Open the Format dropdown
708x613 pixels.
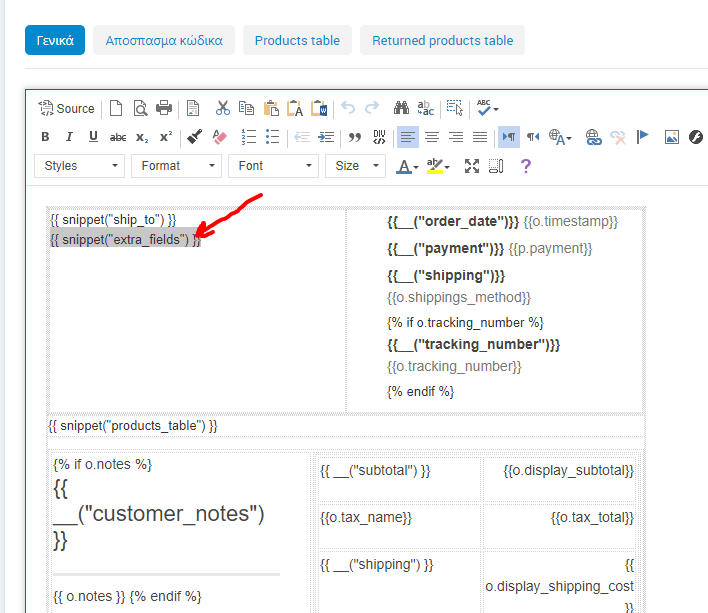pyautogui.click(x=177, y=166)
